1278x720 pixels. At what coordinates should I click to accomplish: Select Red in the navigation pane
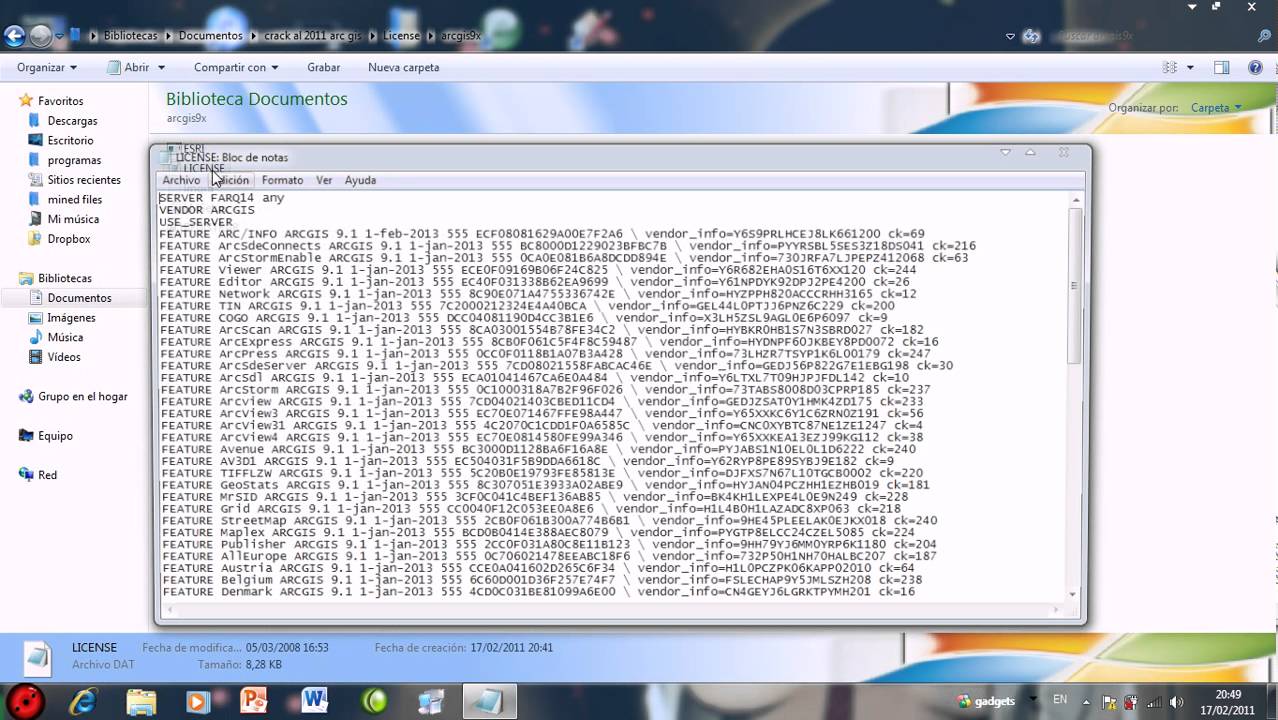pyautogui.click(x=47, y=475)
